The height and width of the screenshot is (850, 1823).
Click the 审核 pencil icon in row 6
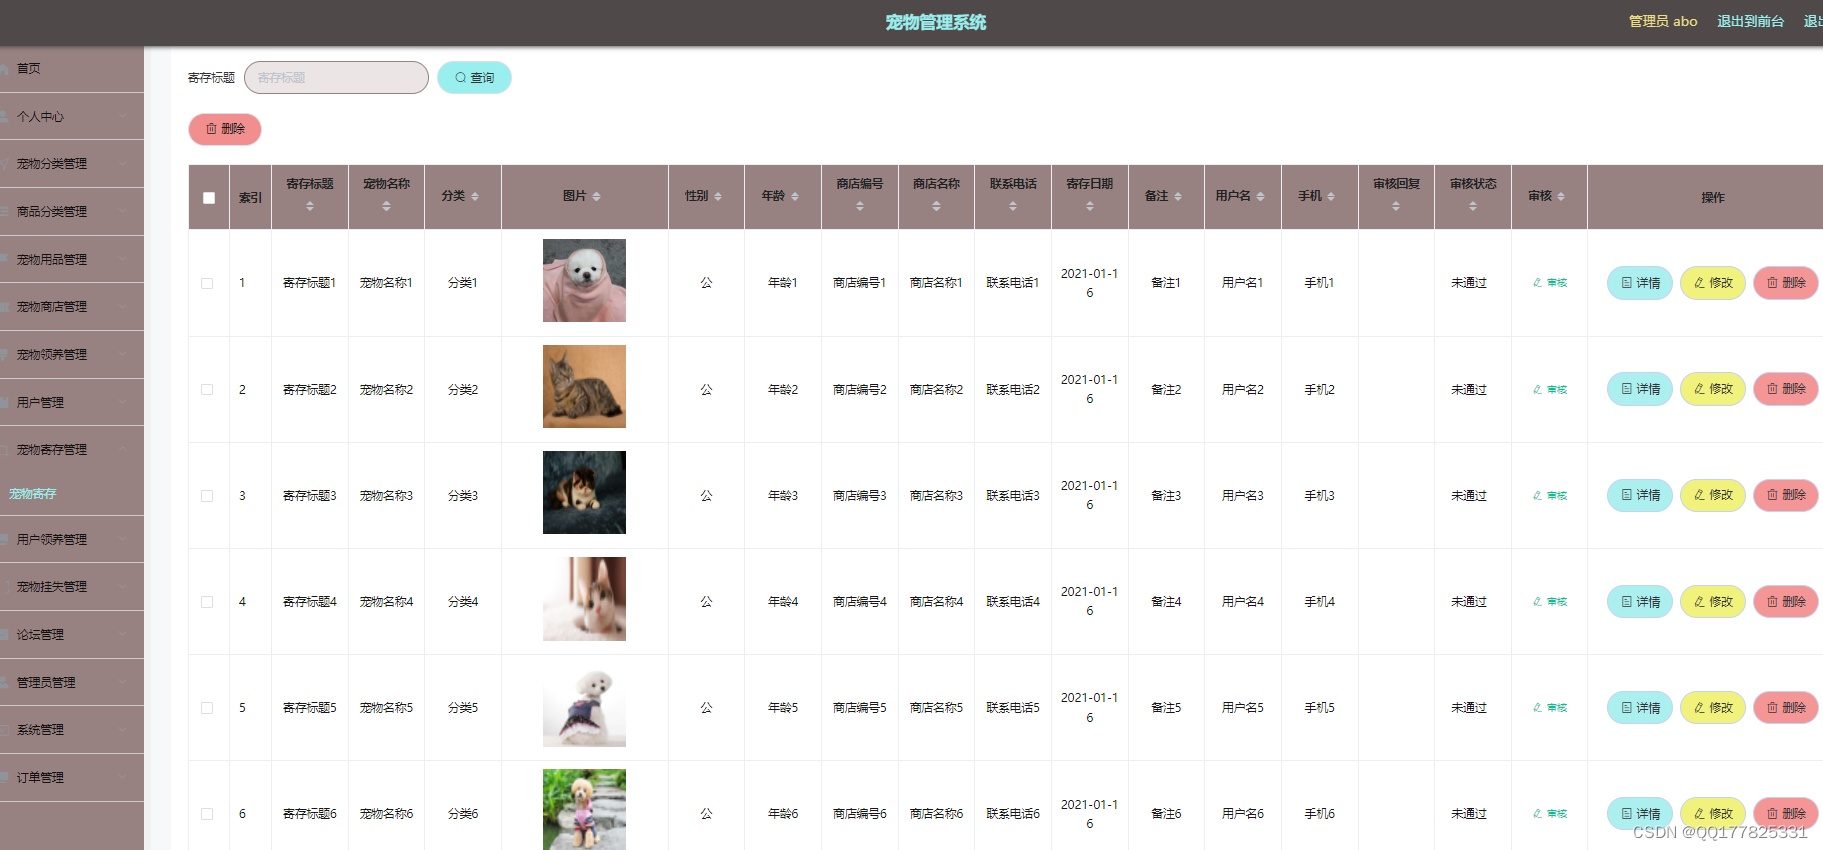tap(1538, 814)
